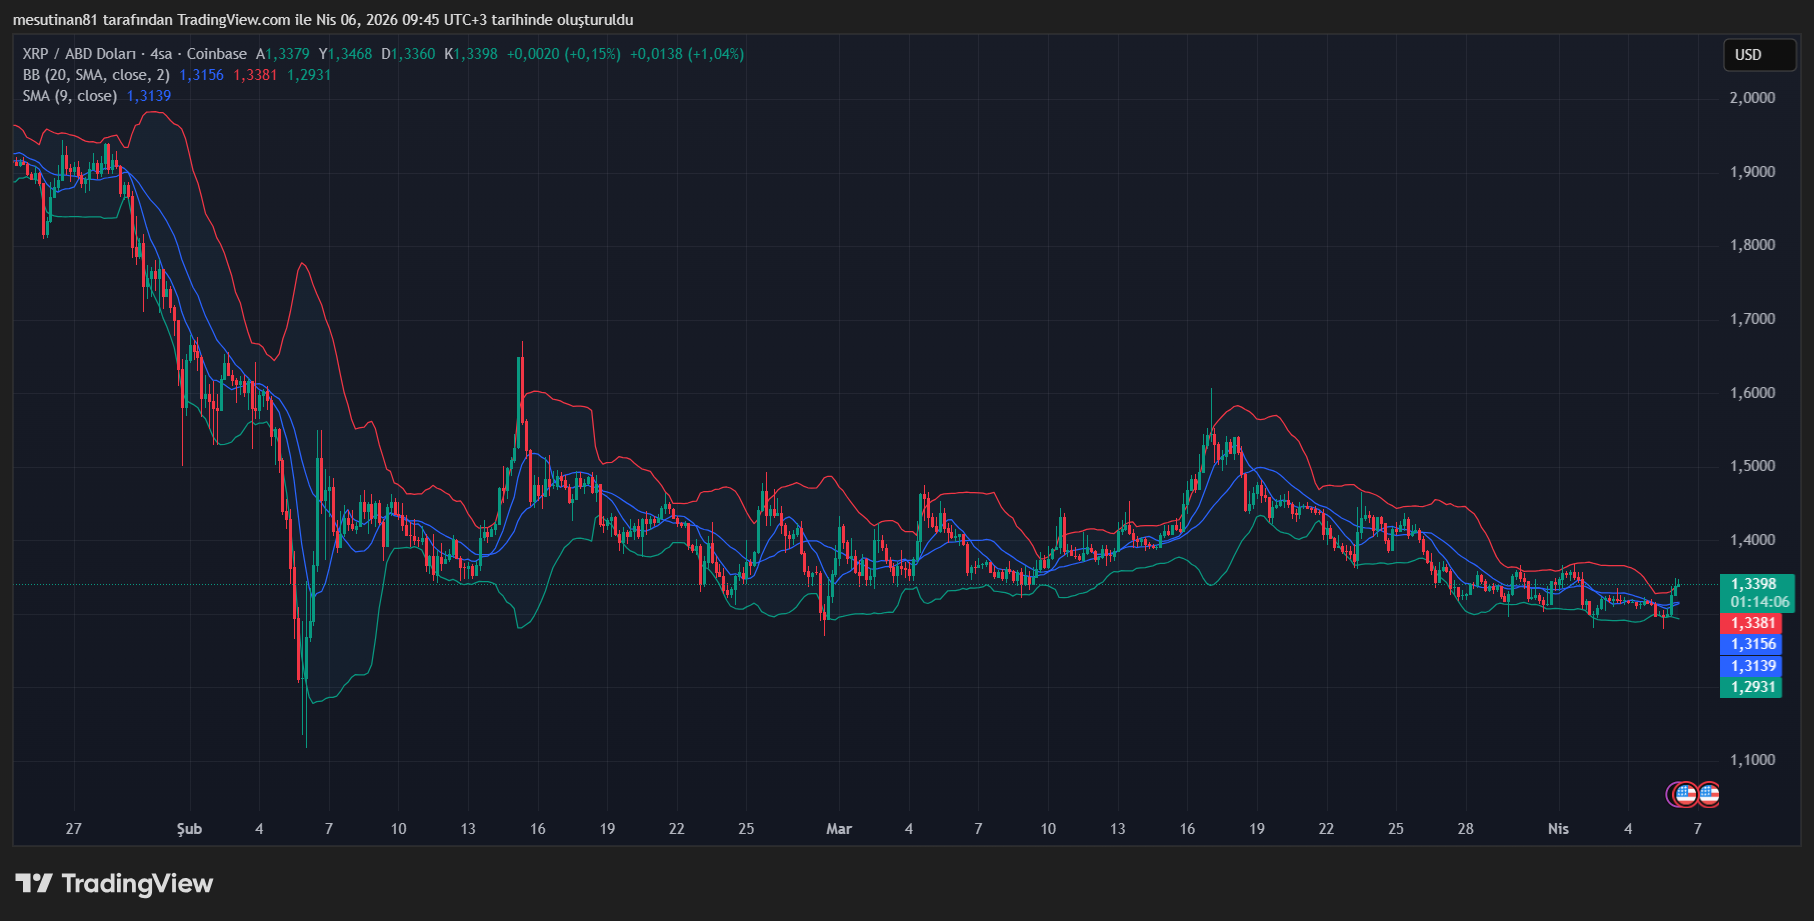Click the countdown timer 01:14:06
The height and width of the screenshot is (921, 1814).
(1755, 601)
